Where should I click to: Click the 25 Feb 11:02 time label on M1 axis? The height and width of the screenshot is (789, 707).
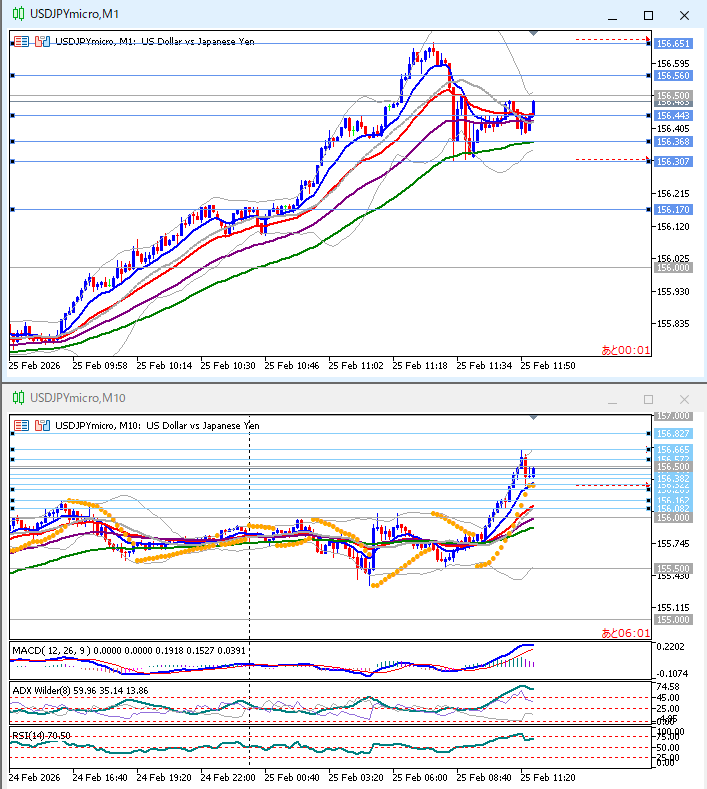357,366
